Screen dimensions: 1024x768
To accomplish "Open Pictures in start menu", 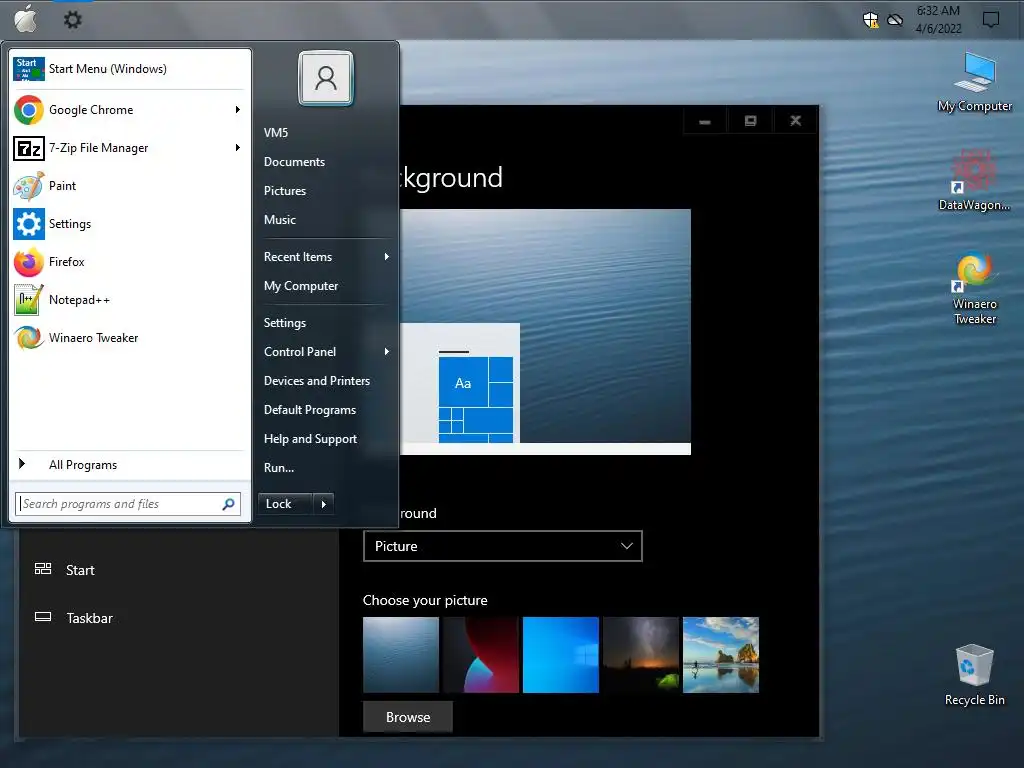I will pyautogui.click(x=285, y=191).
